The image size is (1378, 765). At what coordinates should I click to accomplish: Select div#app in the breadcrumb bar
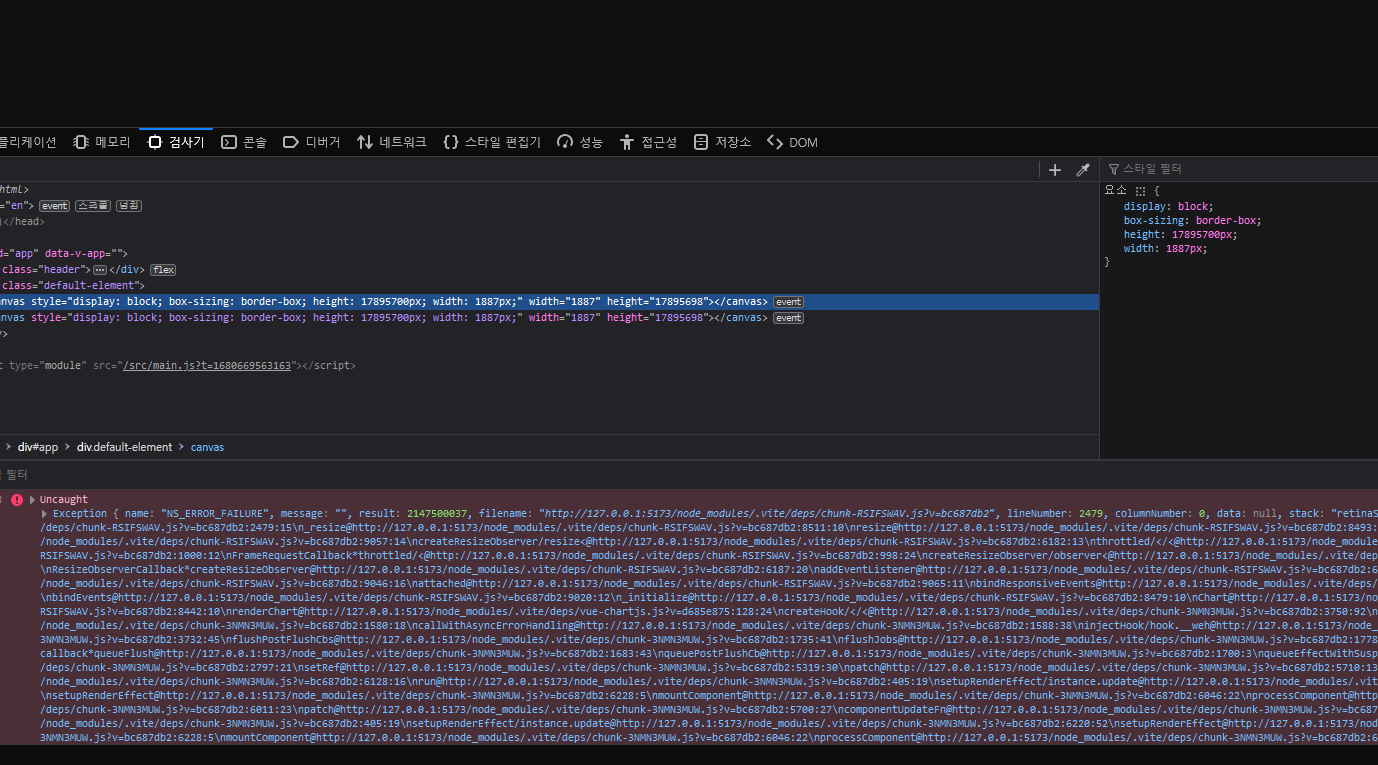38,447
